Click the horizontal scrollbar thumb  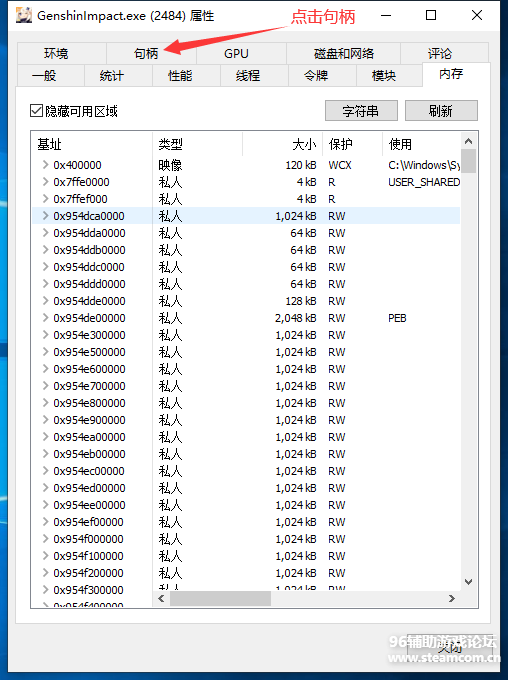point(220,598)
